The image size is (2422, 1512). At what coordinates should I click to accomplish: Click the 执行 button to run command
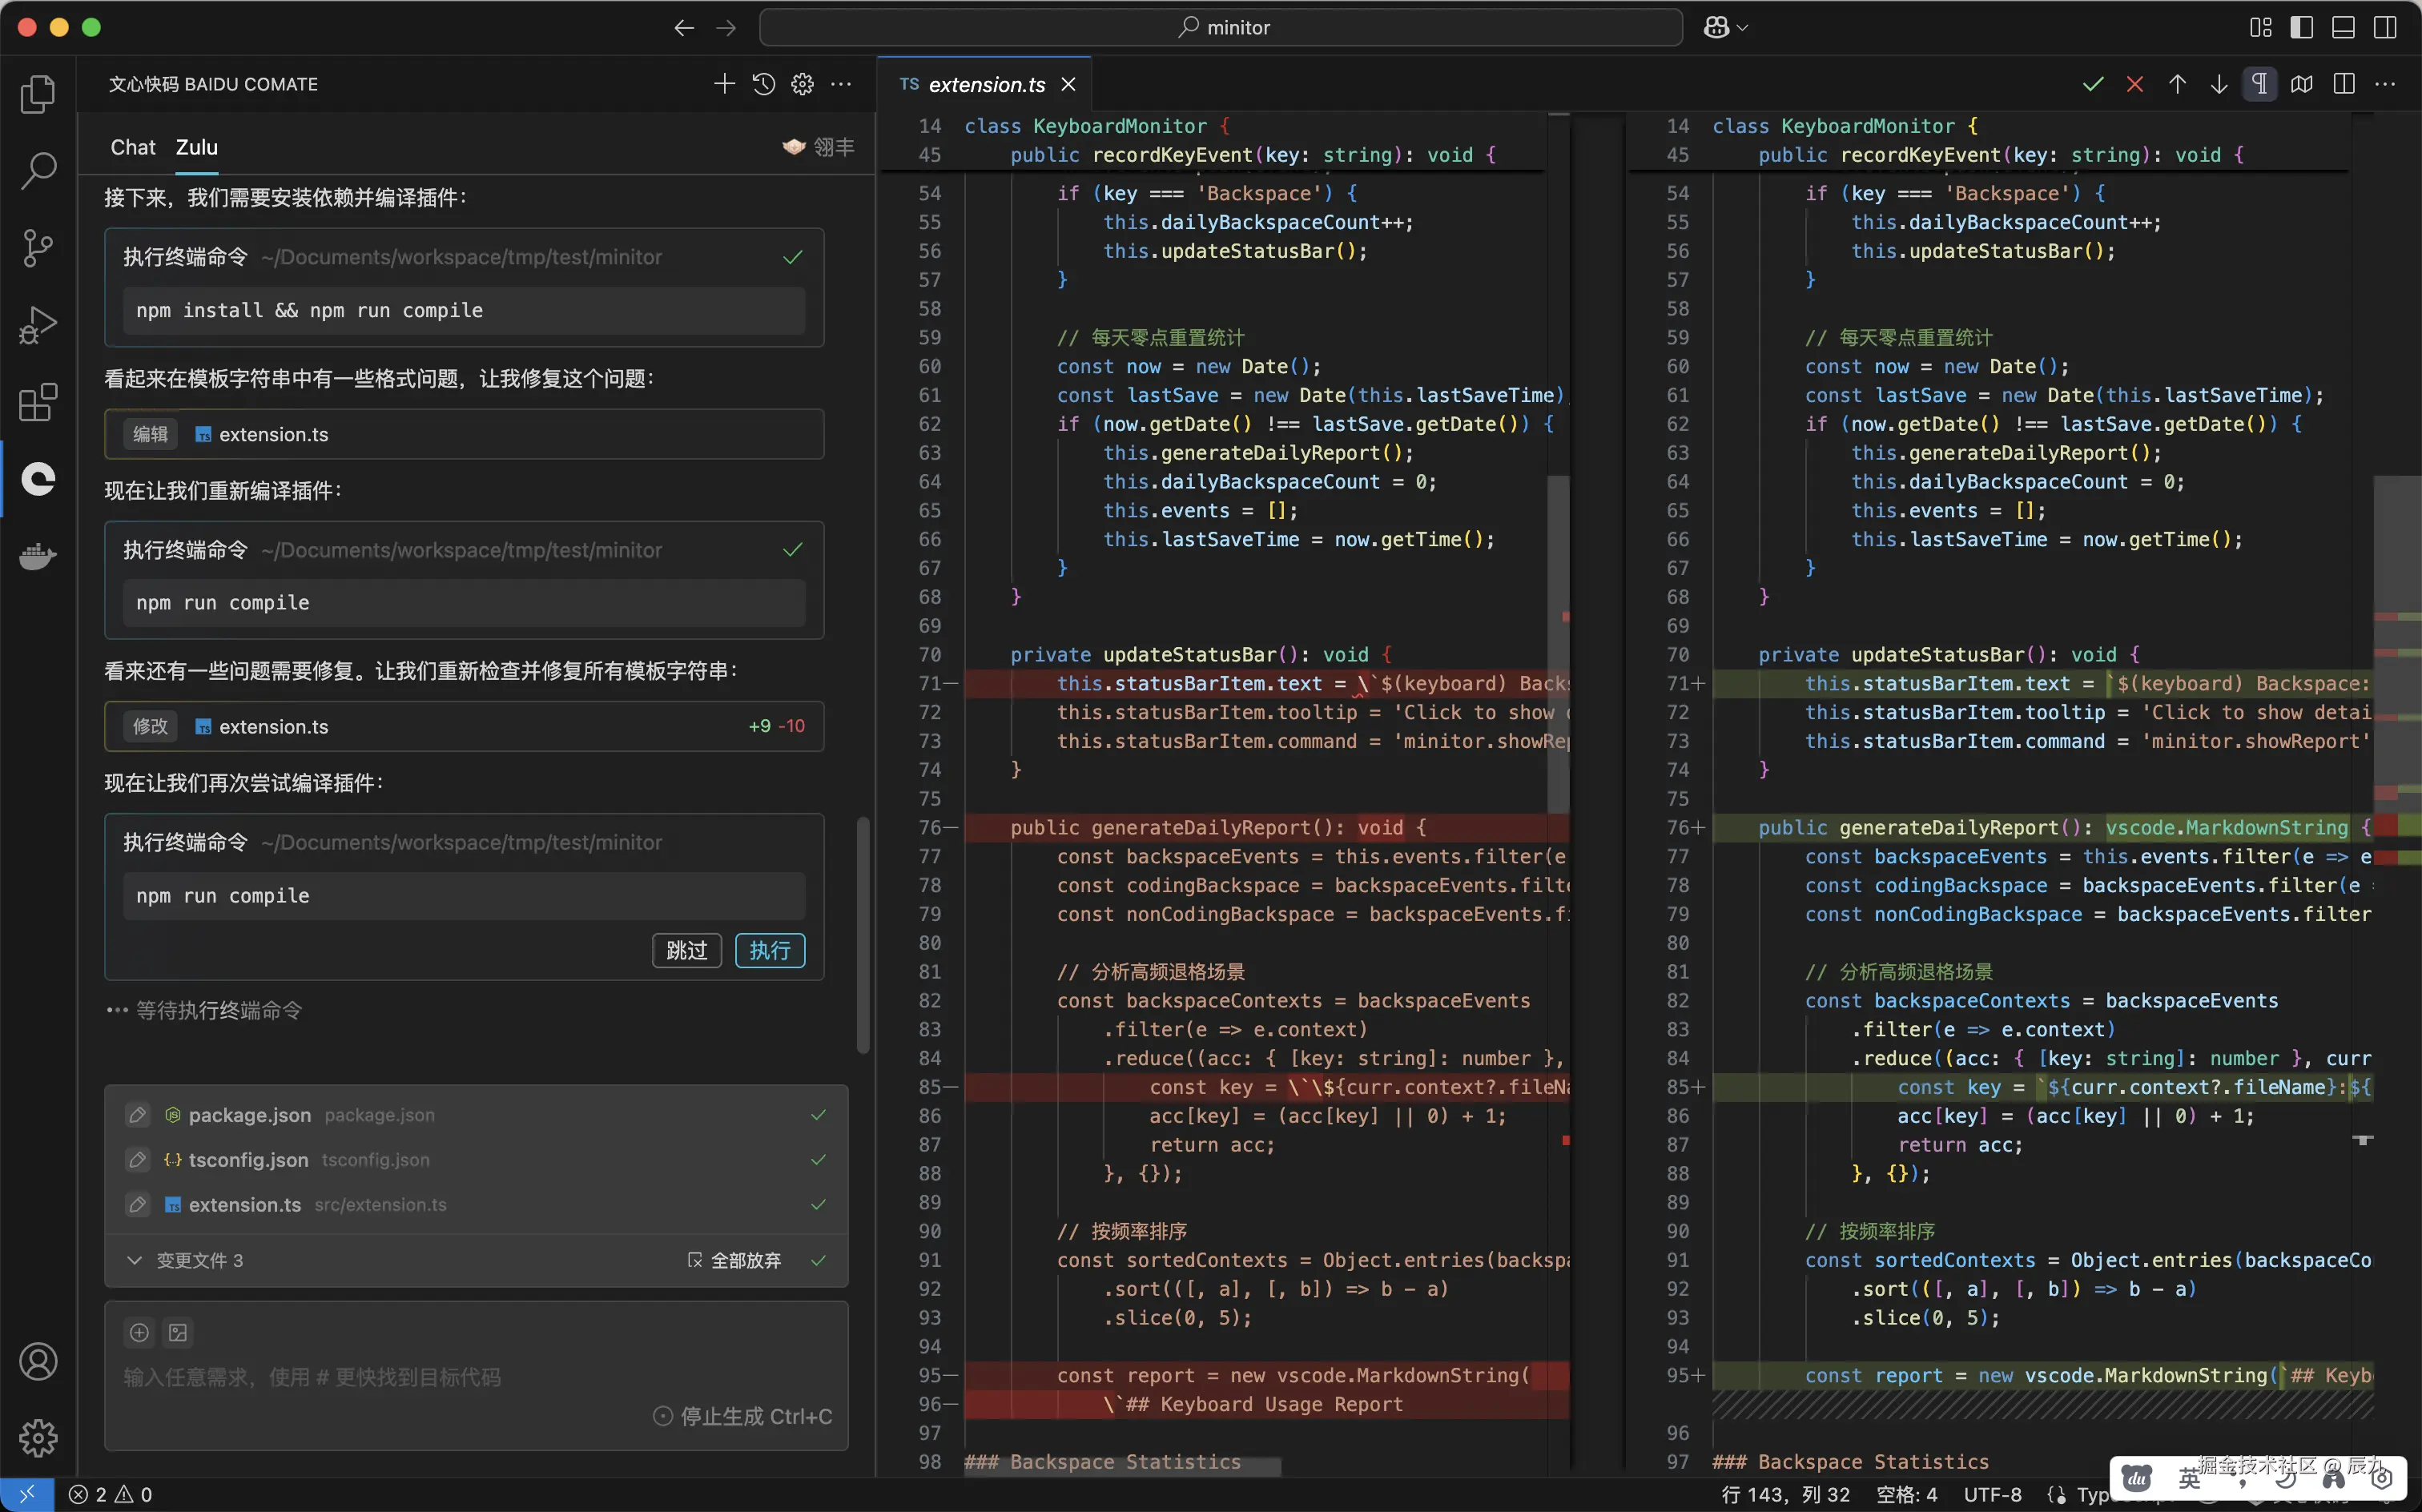[769, 950]
